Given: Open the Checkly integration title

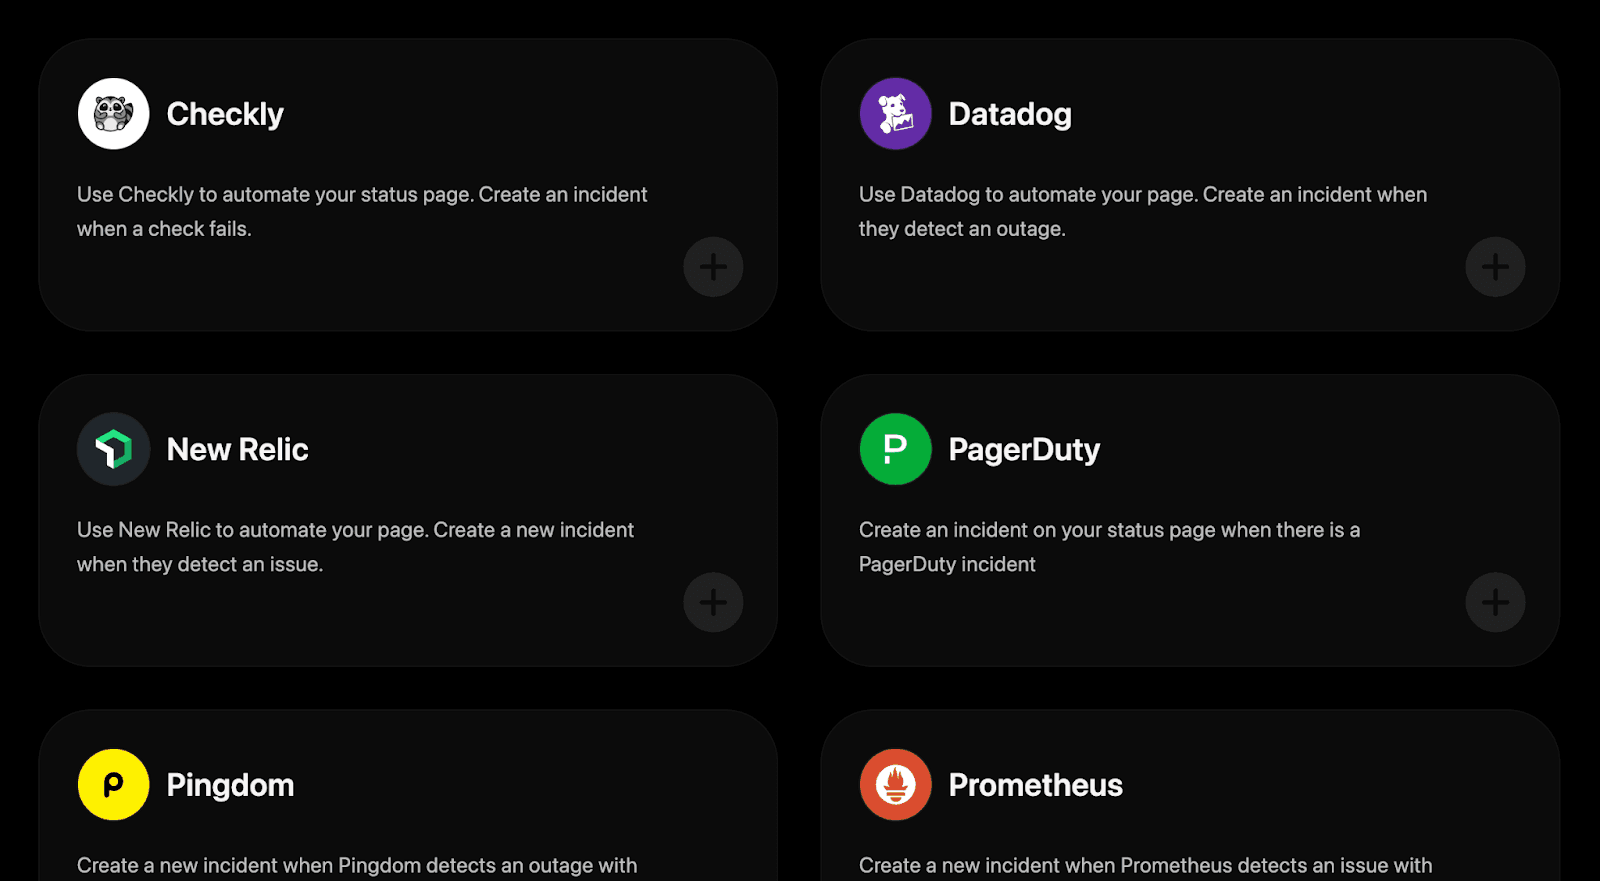Looking at the screenshot, I should [x=225, y=114].
